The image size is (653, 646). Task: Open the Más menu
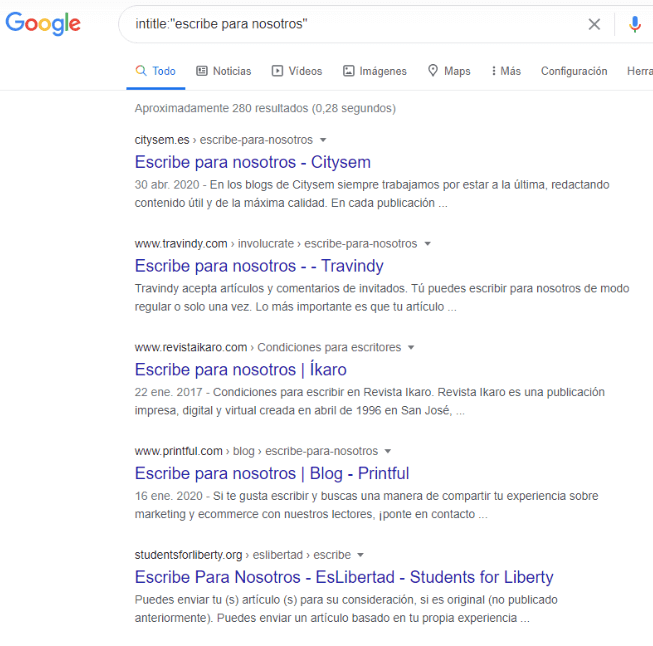click(506, 71)
